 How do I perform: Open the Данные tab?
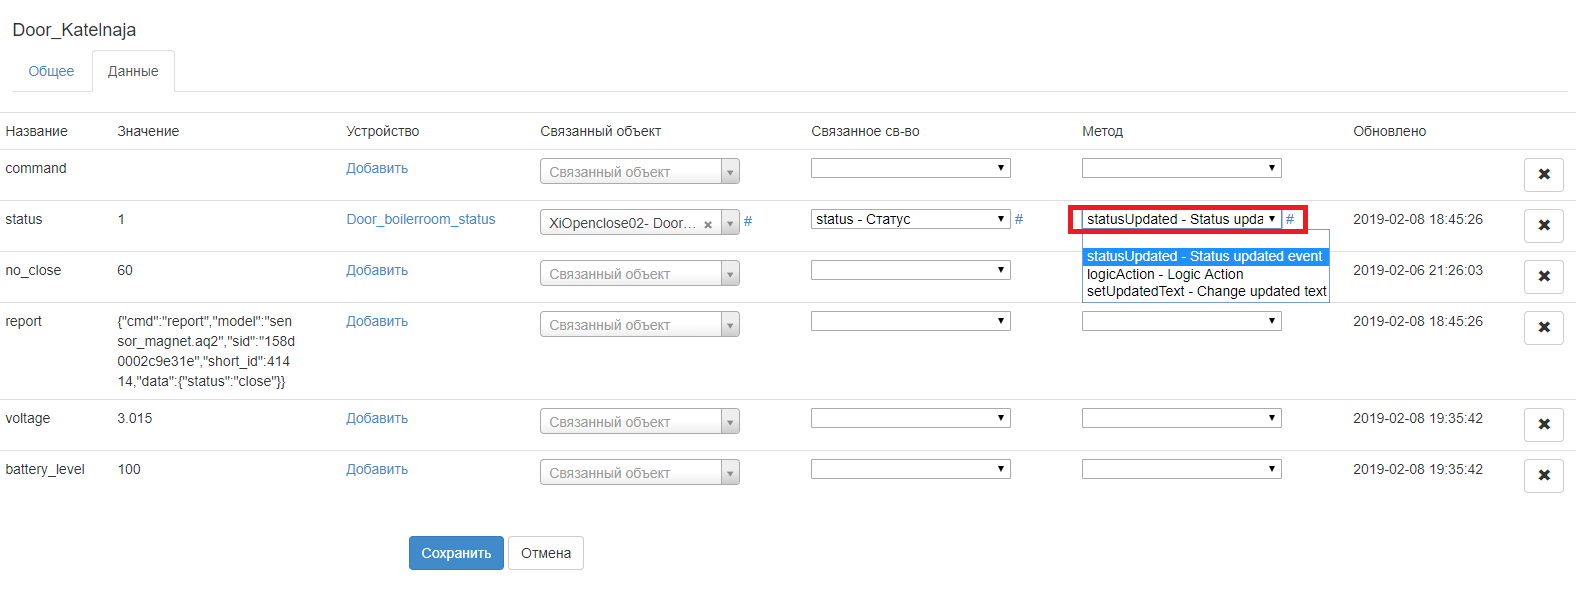tap(133, 71)
